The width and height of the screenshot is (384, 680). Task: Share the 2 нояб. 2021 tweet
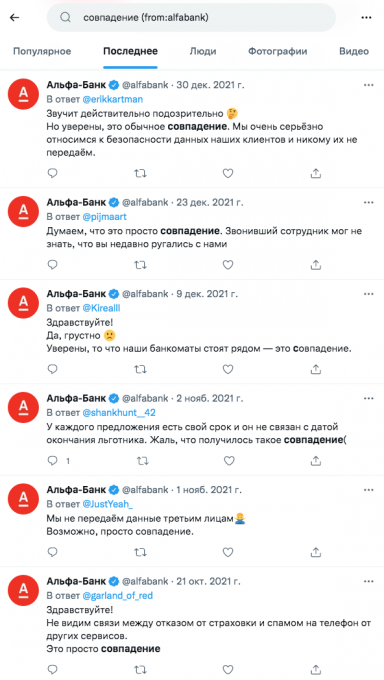(316, 461)
